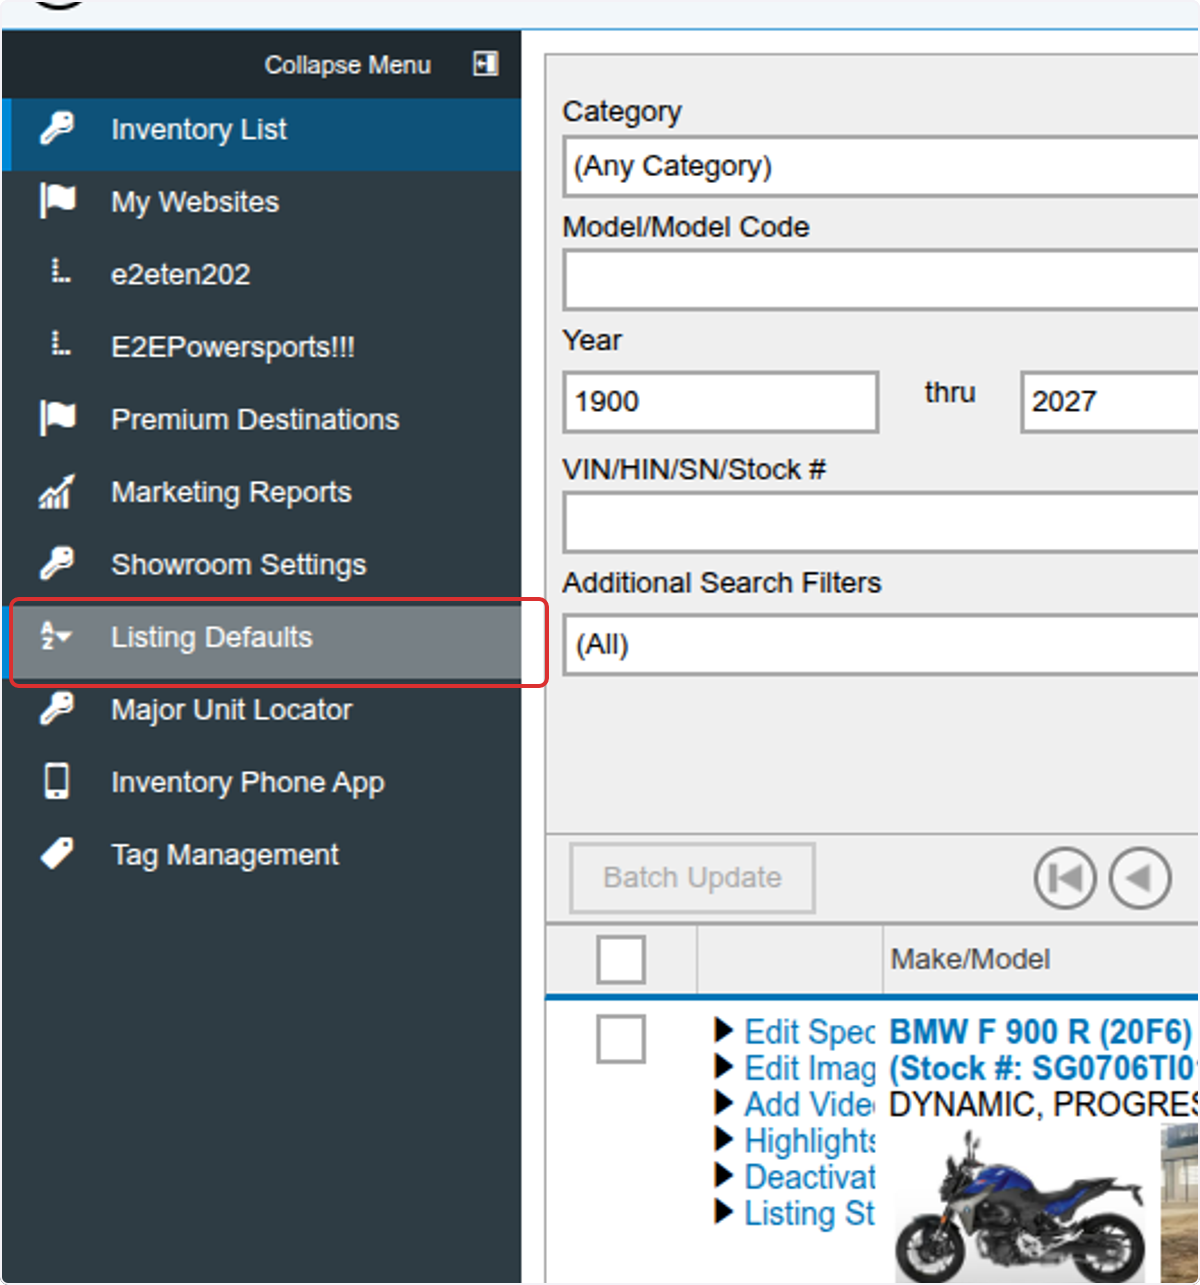The height and width of the screenshot is (1285, 1200).
Task: Click the Listing Status link
Action: (x=809, y=1213)
